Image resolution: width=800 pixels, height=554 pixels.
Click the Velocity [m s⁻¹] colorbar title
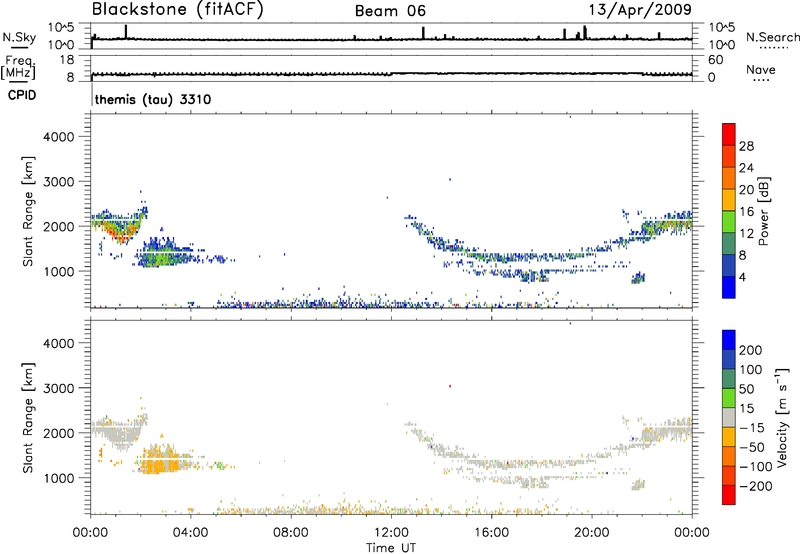[x=782, y=417]
